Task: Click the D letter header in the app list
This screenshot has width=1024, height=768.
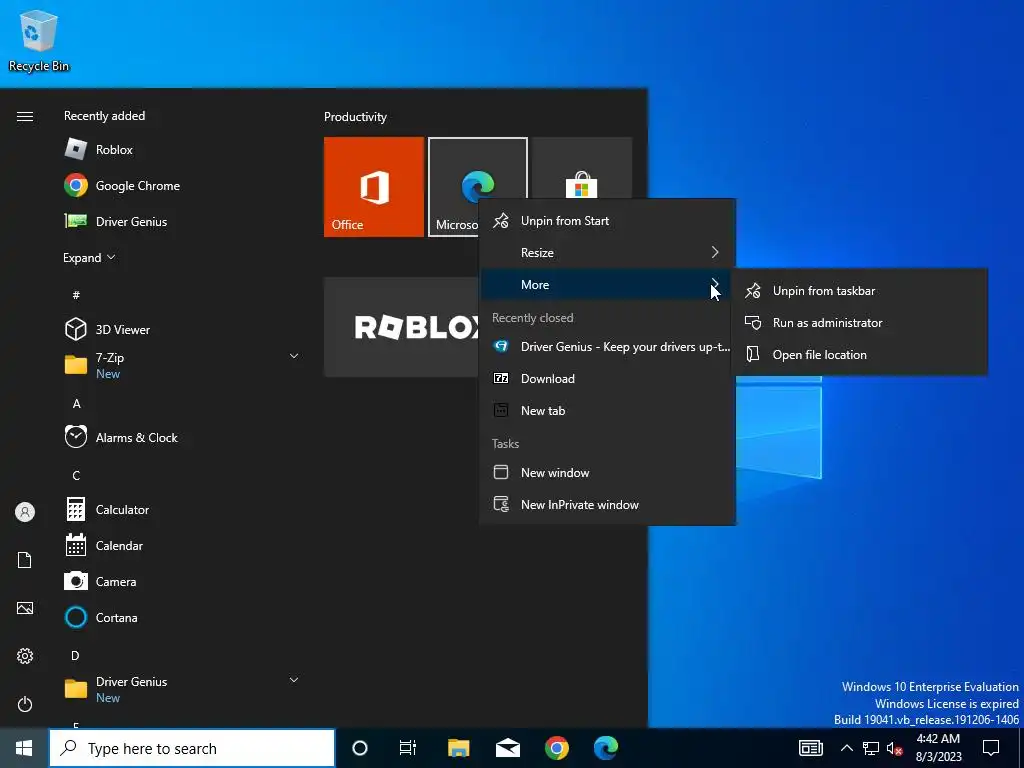Action: click(x=75, y=655)
